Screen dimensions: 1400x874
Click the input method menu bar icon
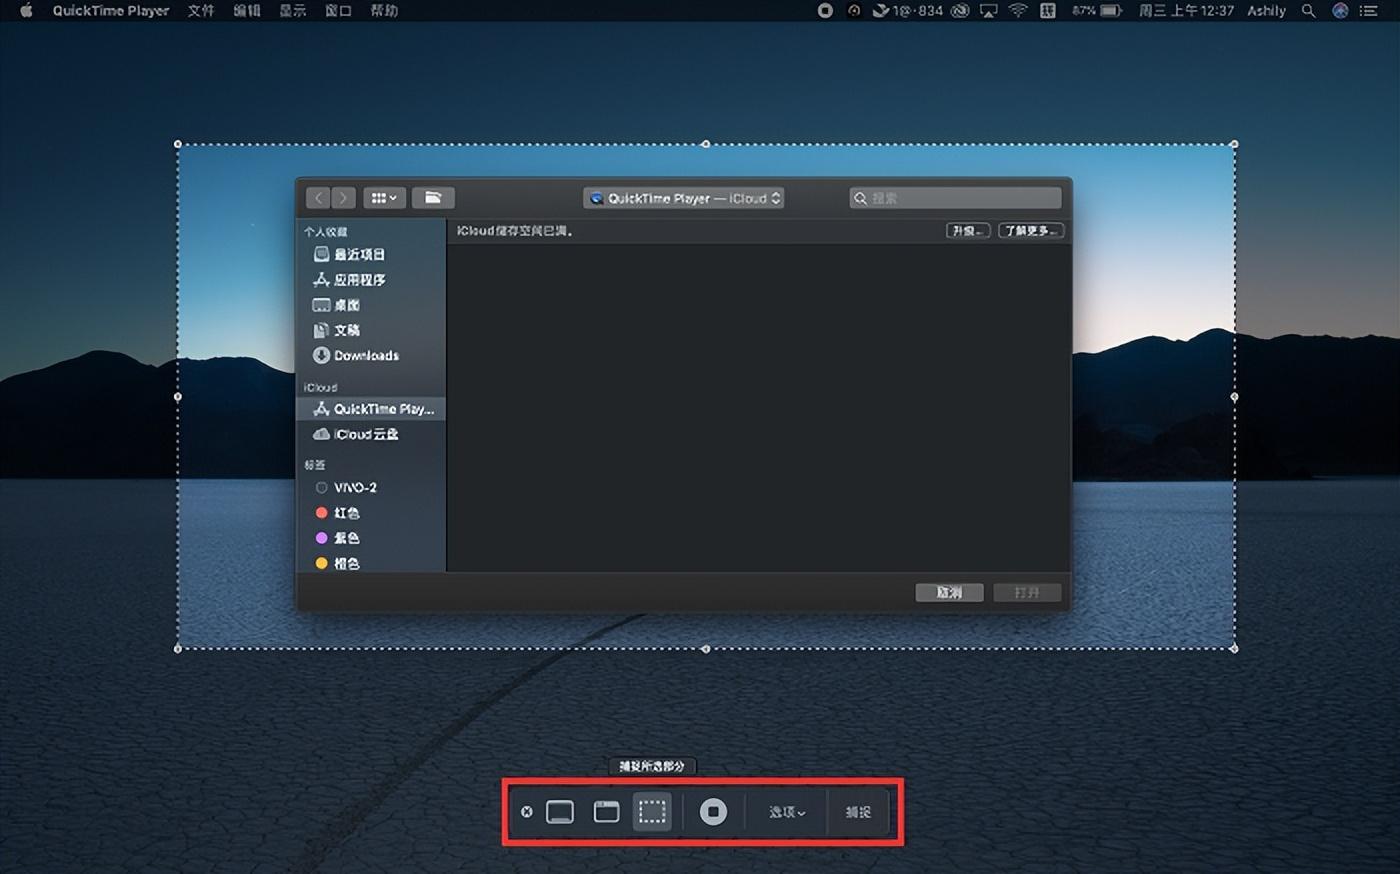[1047, 10]
